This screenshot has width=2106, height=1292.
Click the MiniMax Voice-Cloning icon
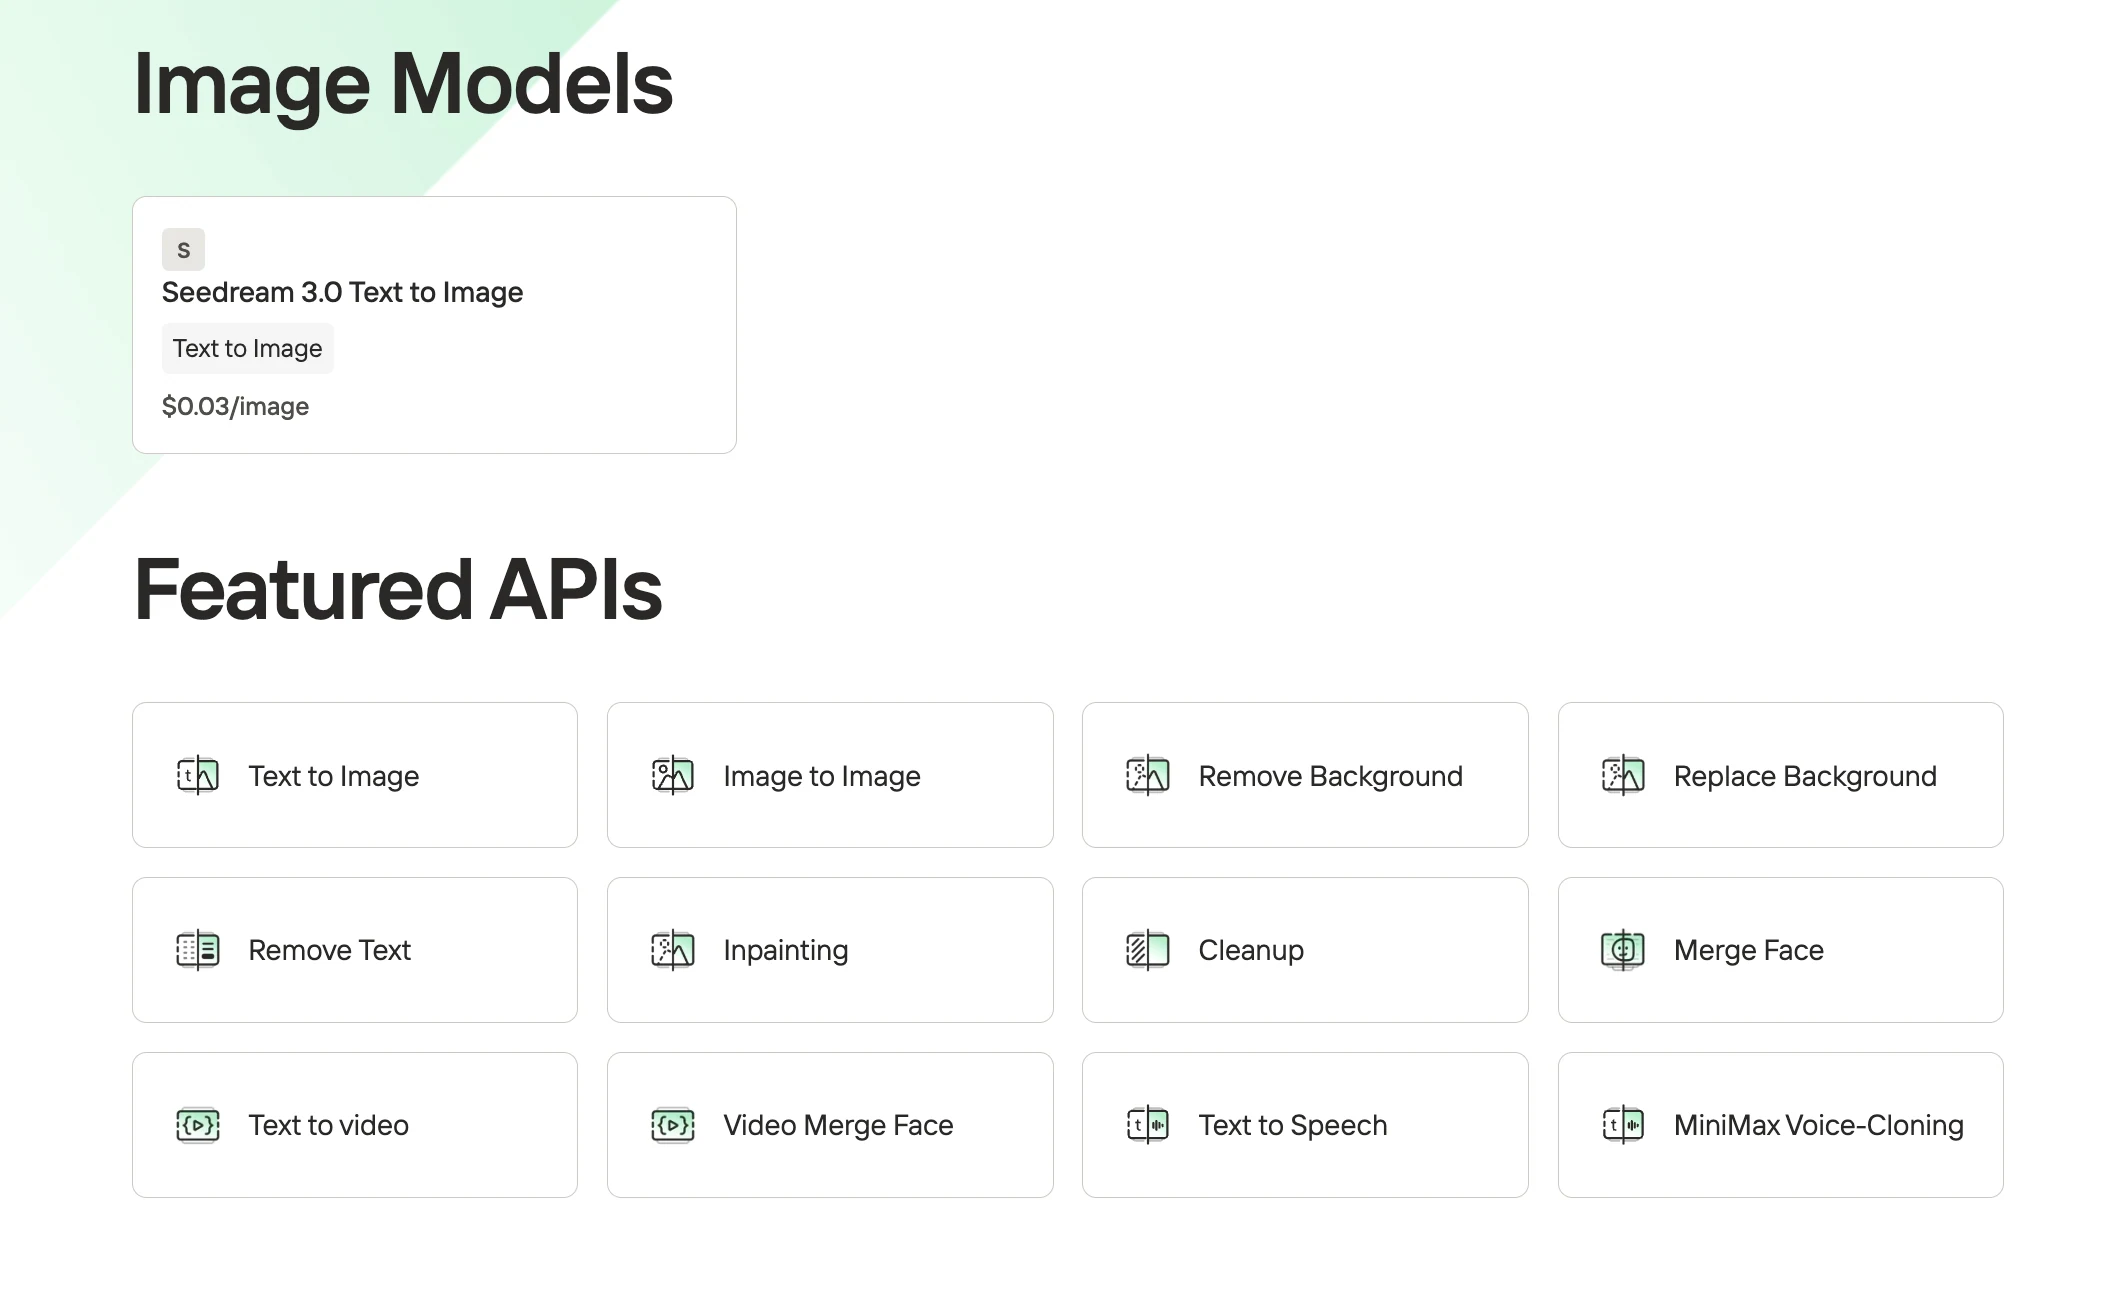coord(1623,1125)
